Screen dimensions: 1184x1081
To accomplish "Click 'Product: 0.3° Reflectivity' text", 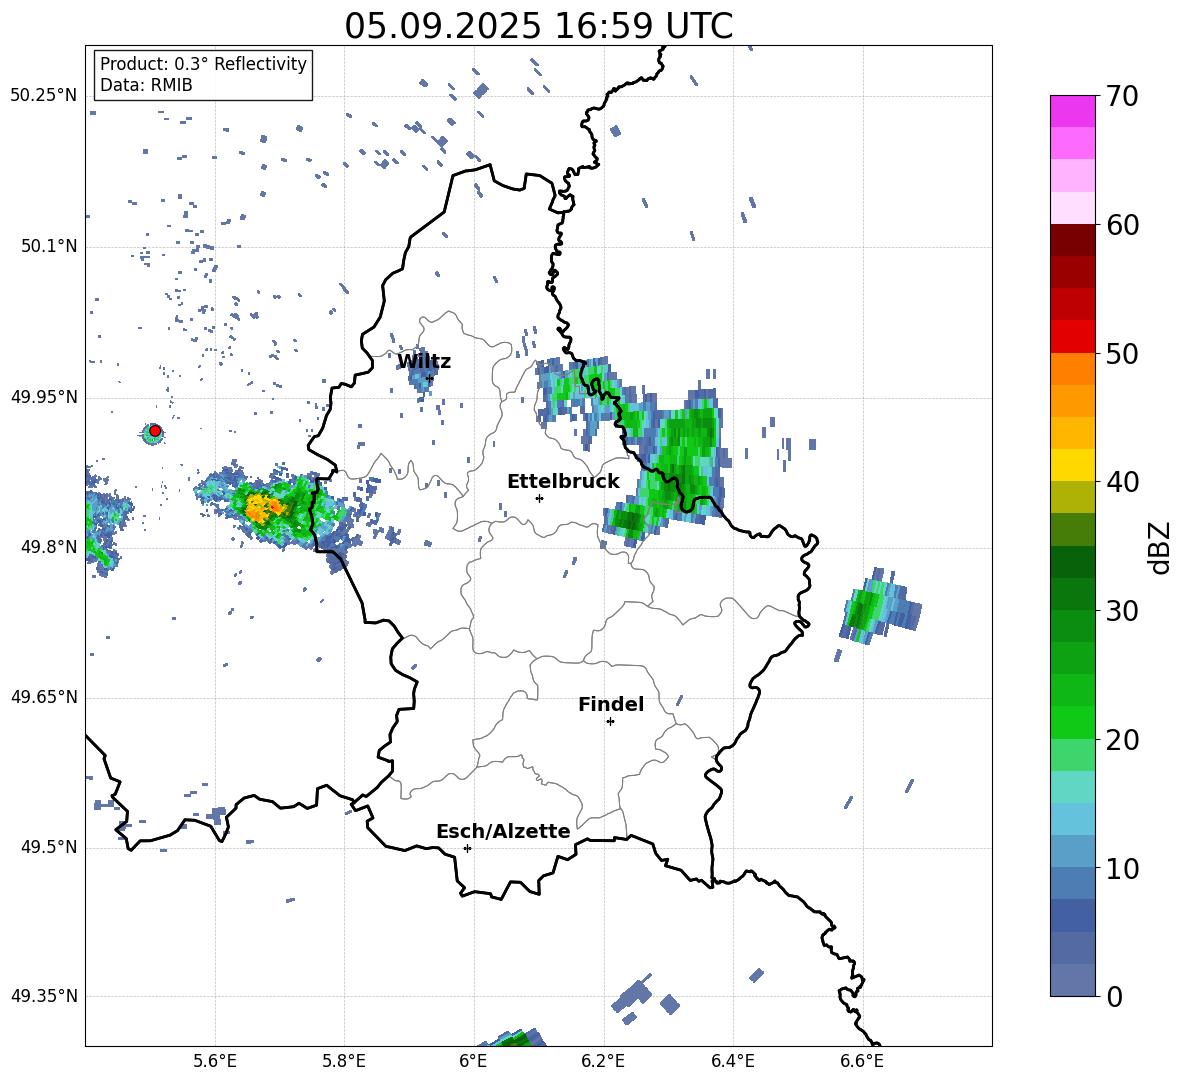I will coord(203,63).
